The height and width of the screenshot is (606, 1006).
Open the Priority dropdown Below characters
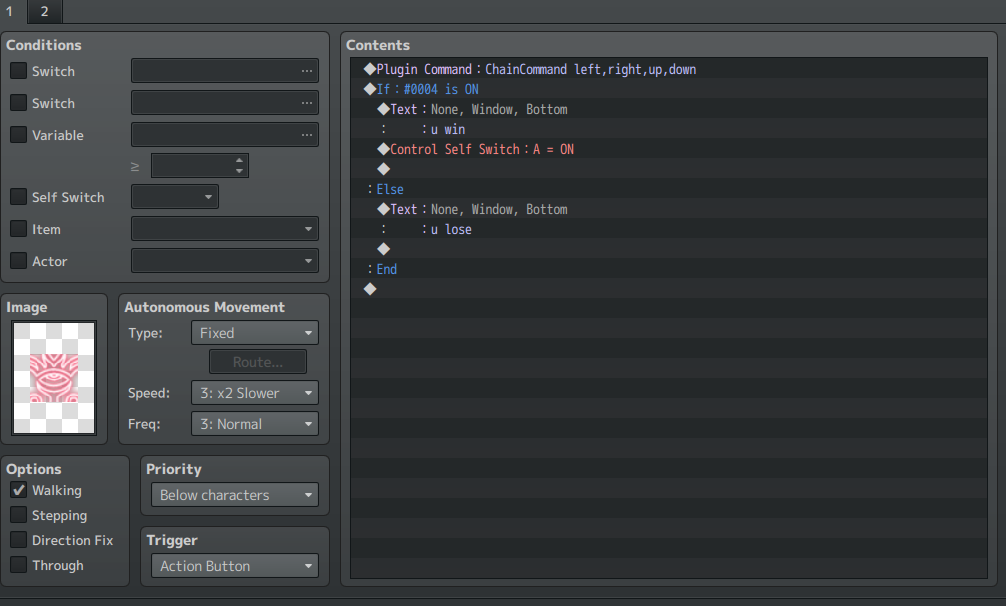pyautogui.click(x=235, y=495)
